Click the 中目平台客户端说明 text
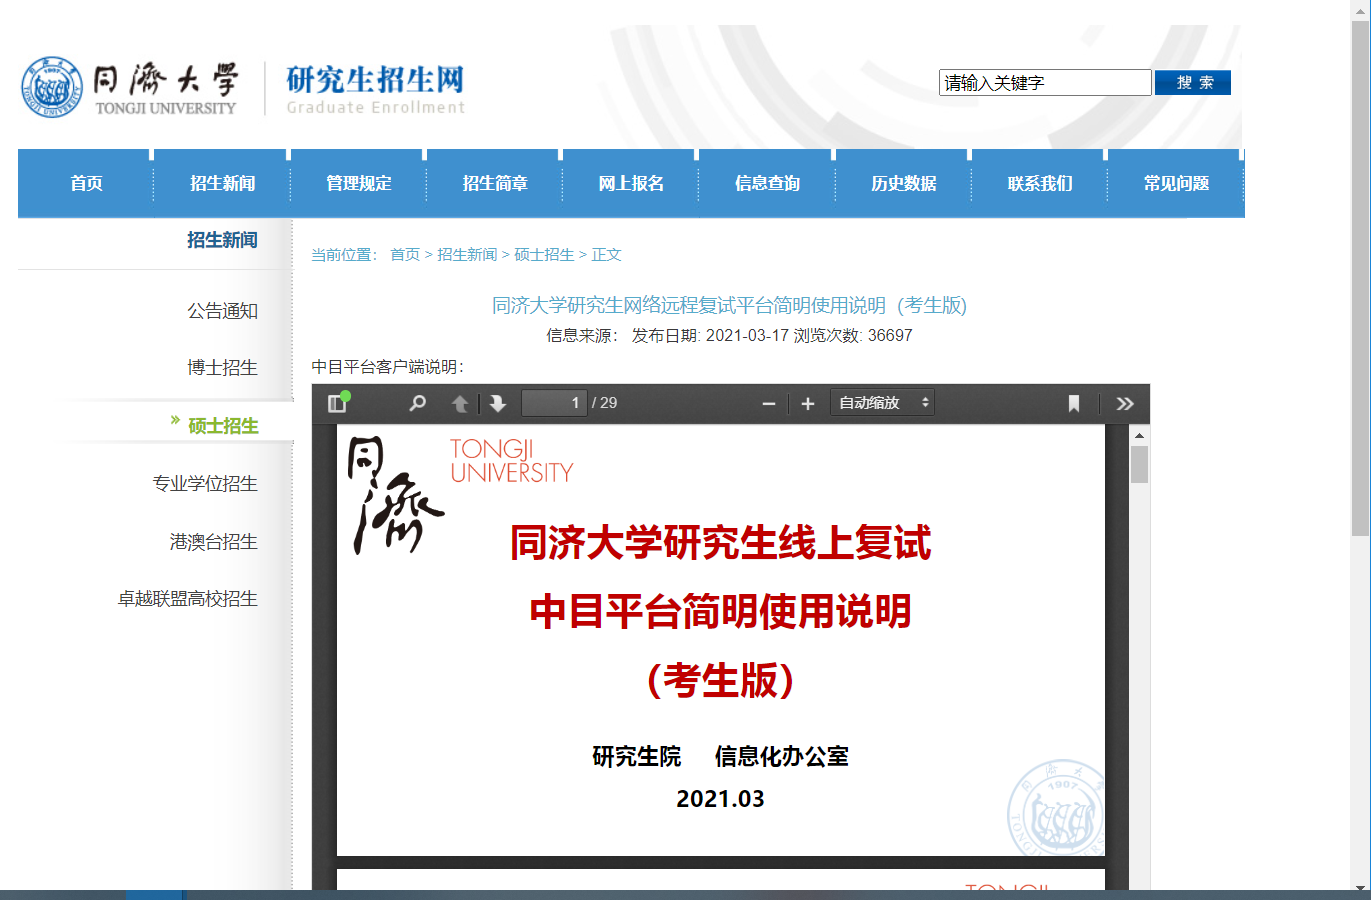This screenshot has height=900, width=1371. [388, 367]
